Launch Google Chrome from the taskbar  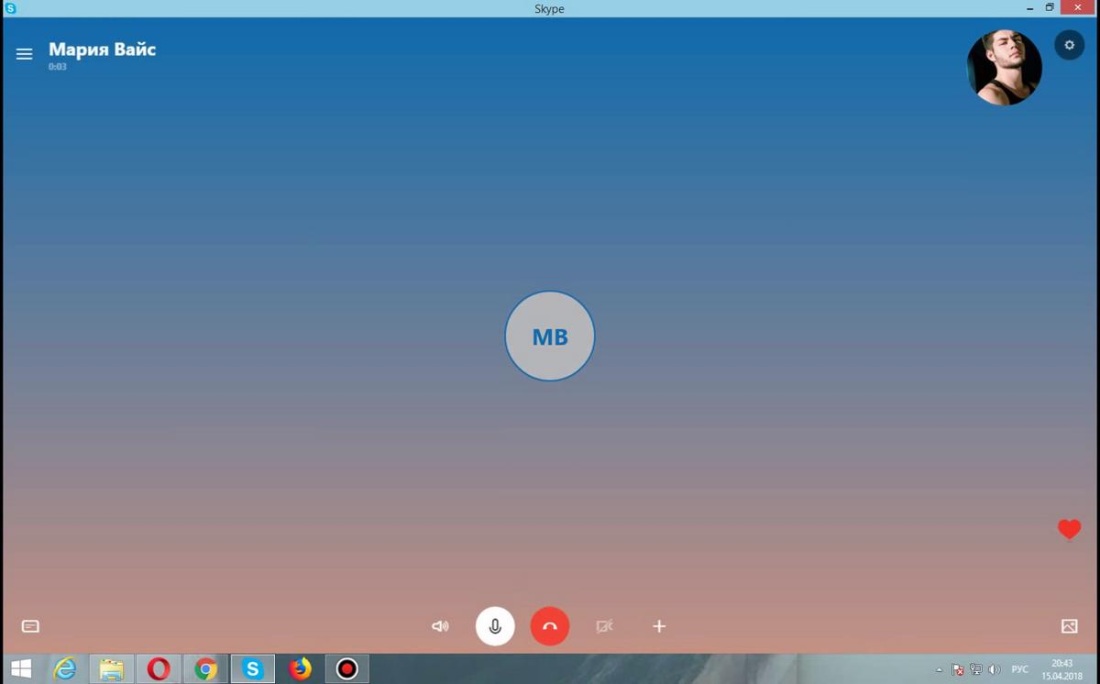tap(206, 668)
